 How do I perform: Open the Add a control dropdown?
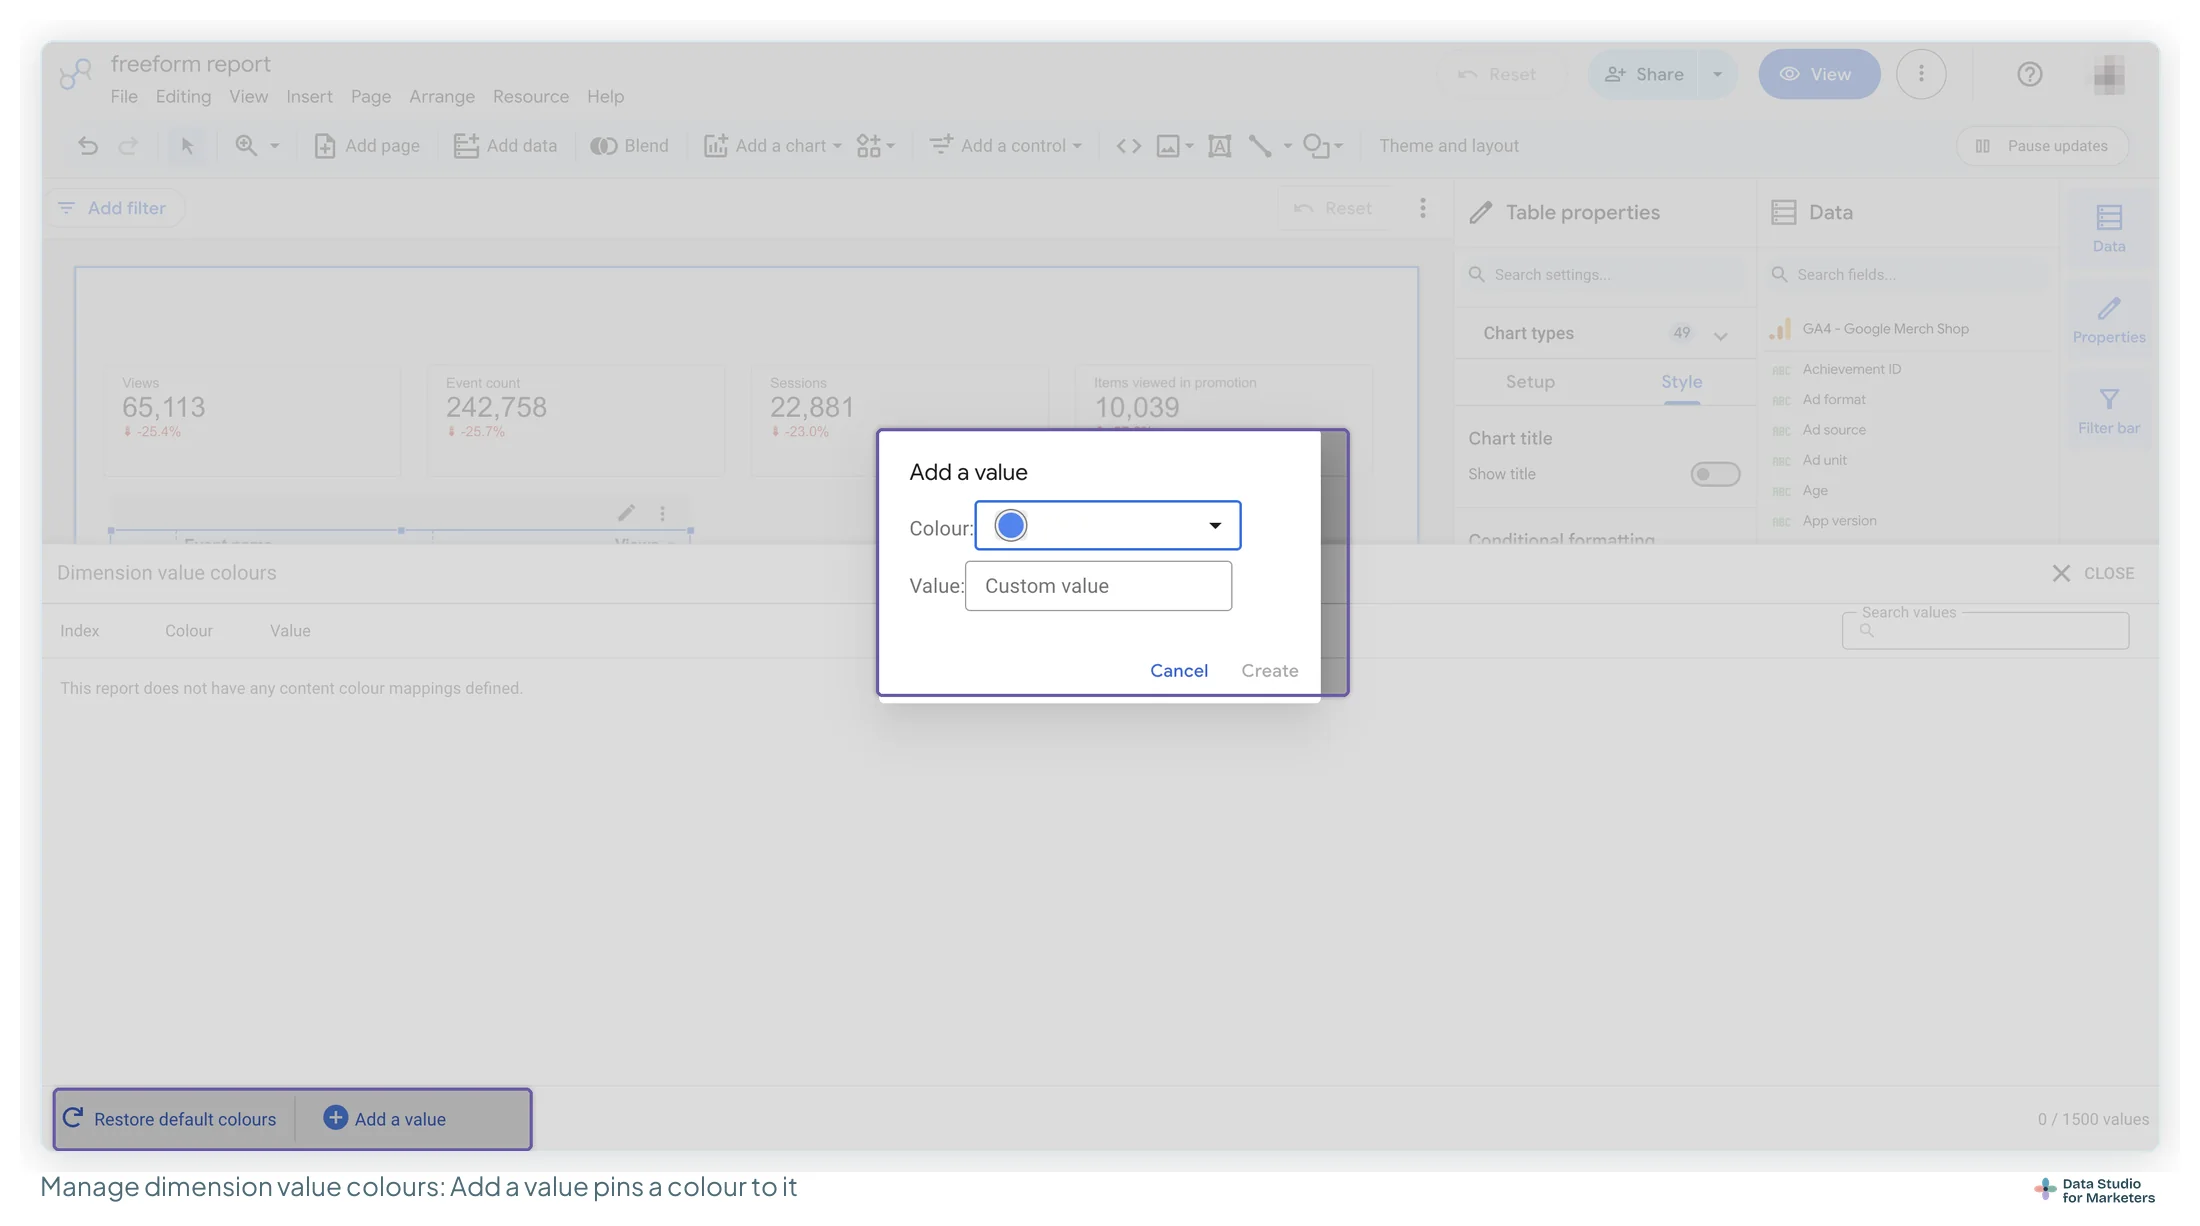(1005, 146)
